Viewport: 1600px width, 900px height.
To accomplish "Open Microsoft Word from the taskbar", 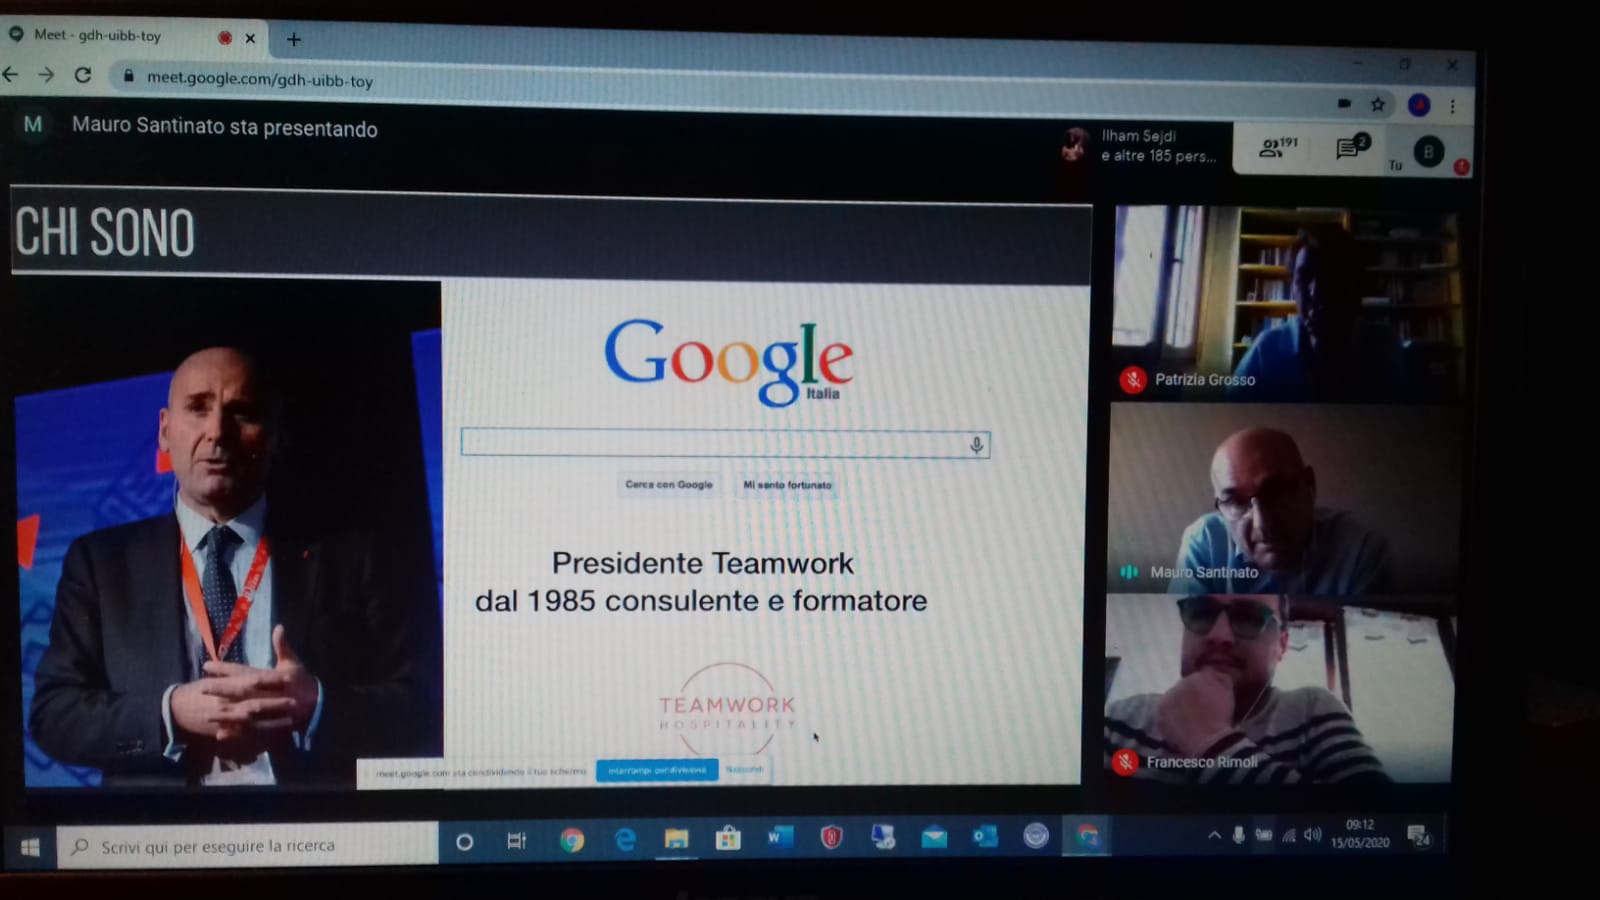I will 779,838.
